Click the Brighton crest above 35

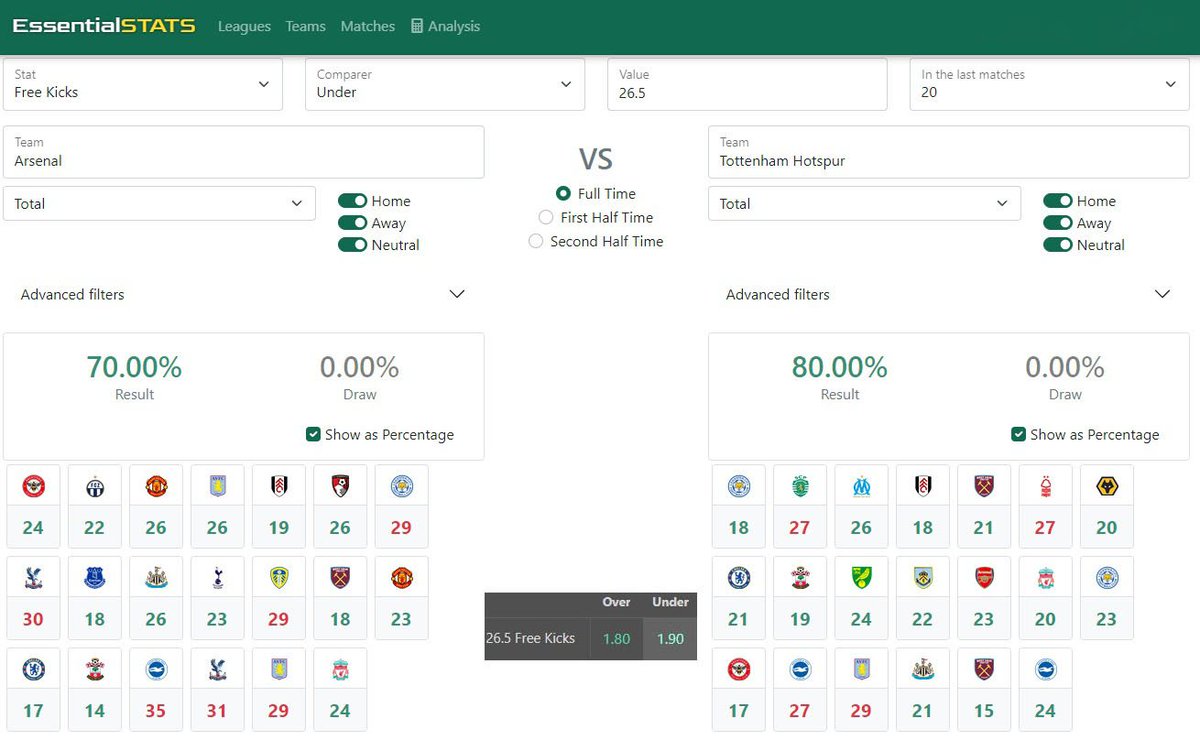coord(156,670)
